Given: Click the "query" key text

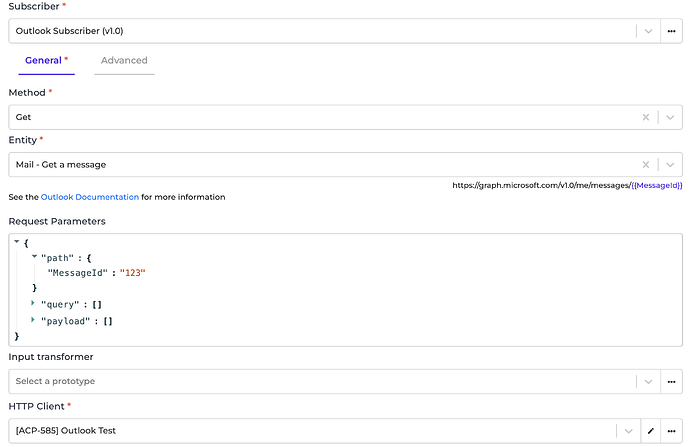Looking at the screenshot, I should click(x=60, y=304).
